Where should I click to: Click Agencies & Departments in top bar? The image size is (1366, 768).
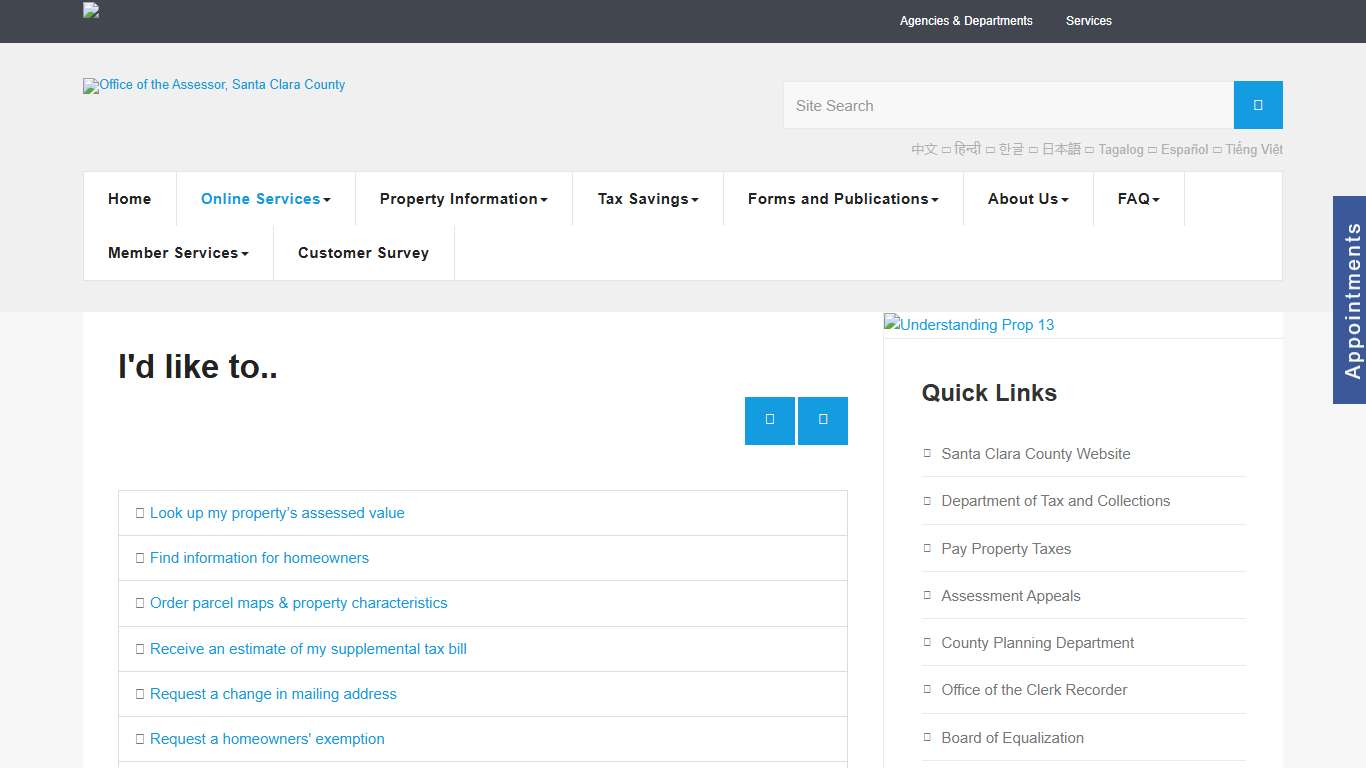(x=965, y=21)
